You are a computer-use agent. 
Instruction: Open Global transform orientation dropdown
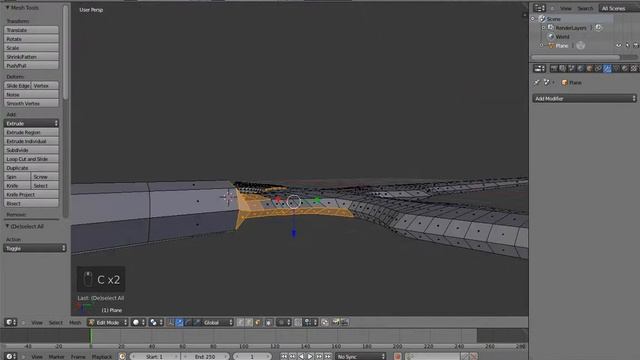218,322
